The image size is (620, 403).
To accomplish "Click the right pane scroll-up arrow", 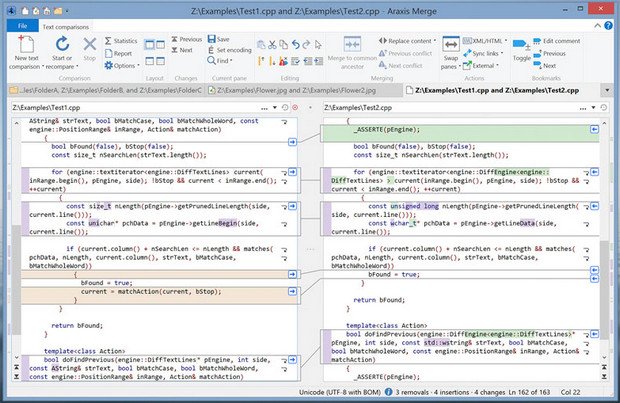I will click(x=604, y=123).
